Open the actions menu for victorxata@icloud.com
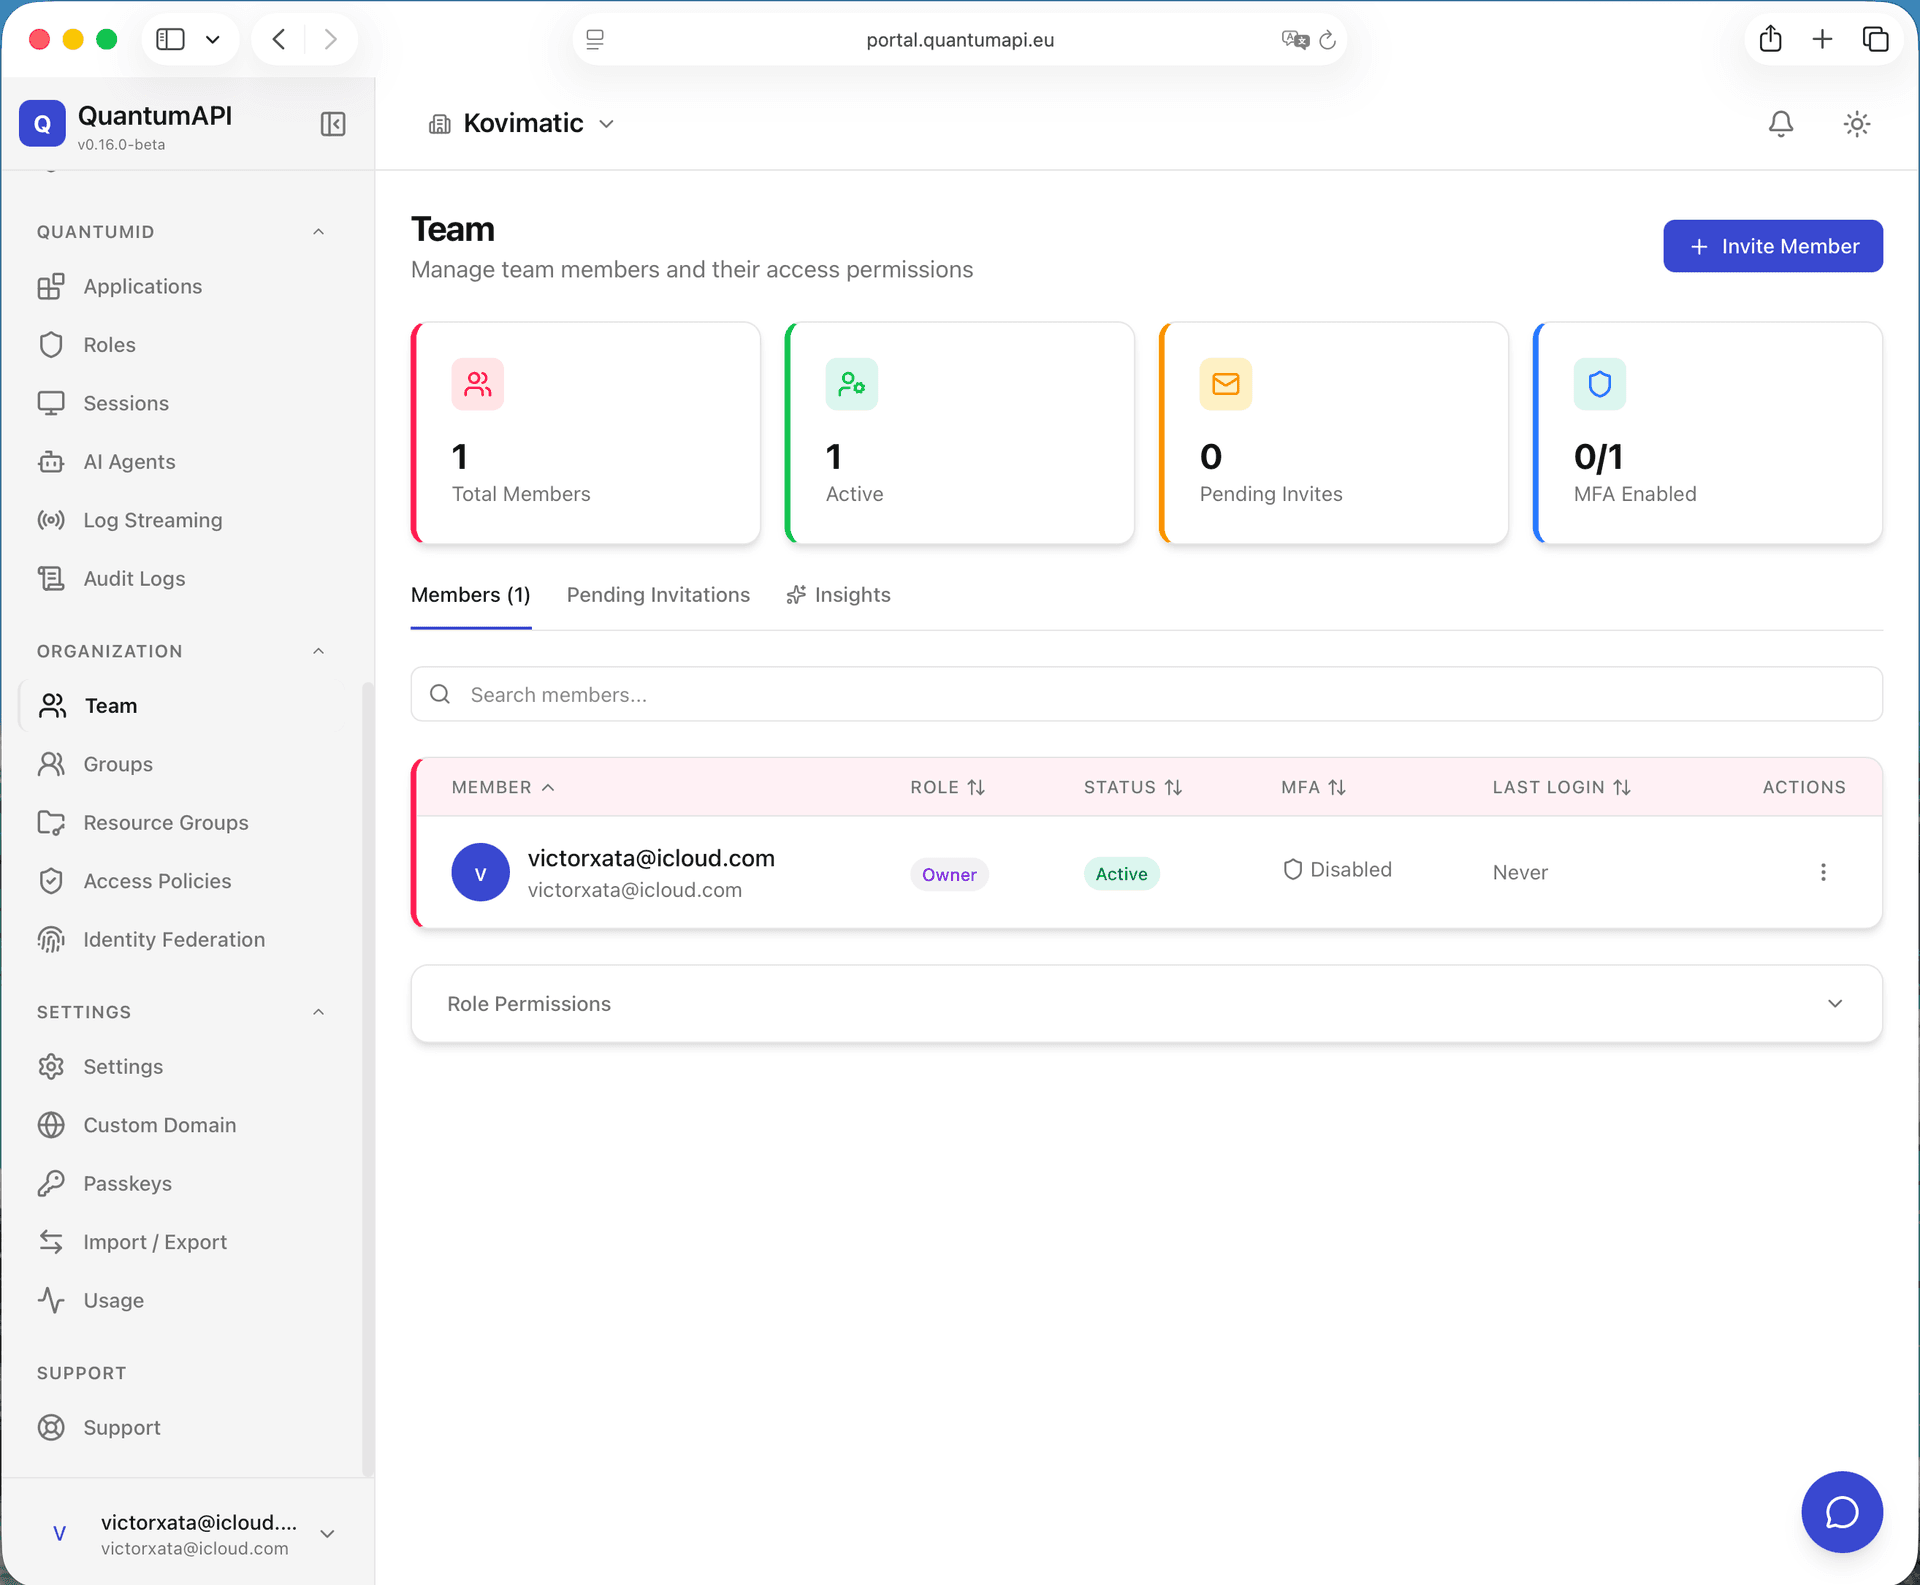 tap(1823, 872)
